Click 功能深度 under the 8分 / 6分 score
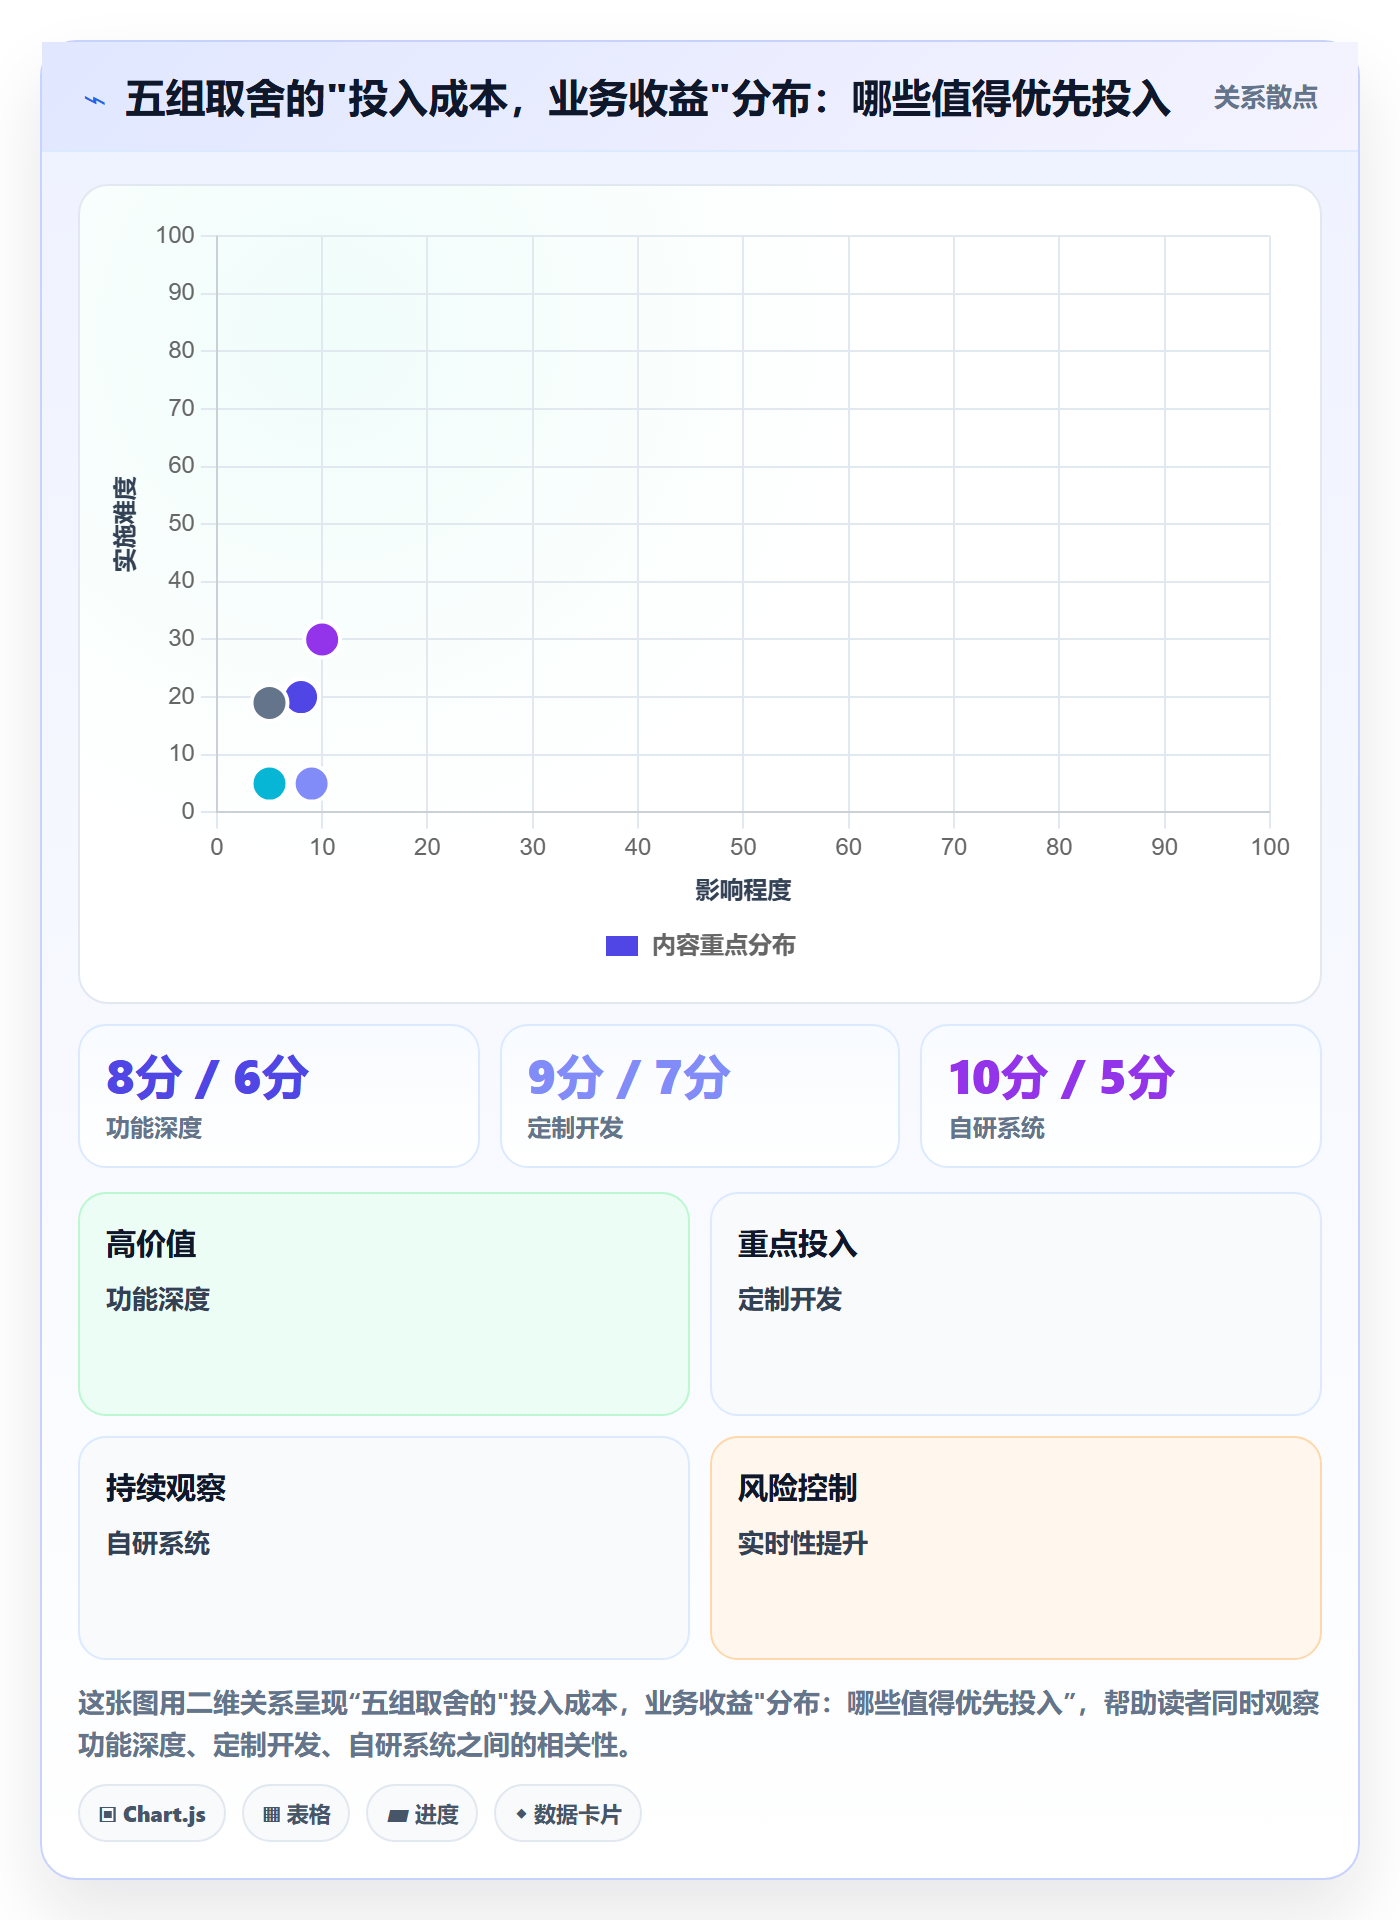1400x1920 pixels. (155, 1128)
